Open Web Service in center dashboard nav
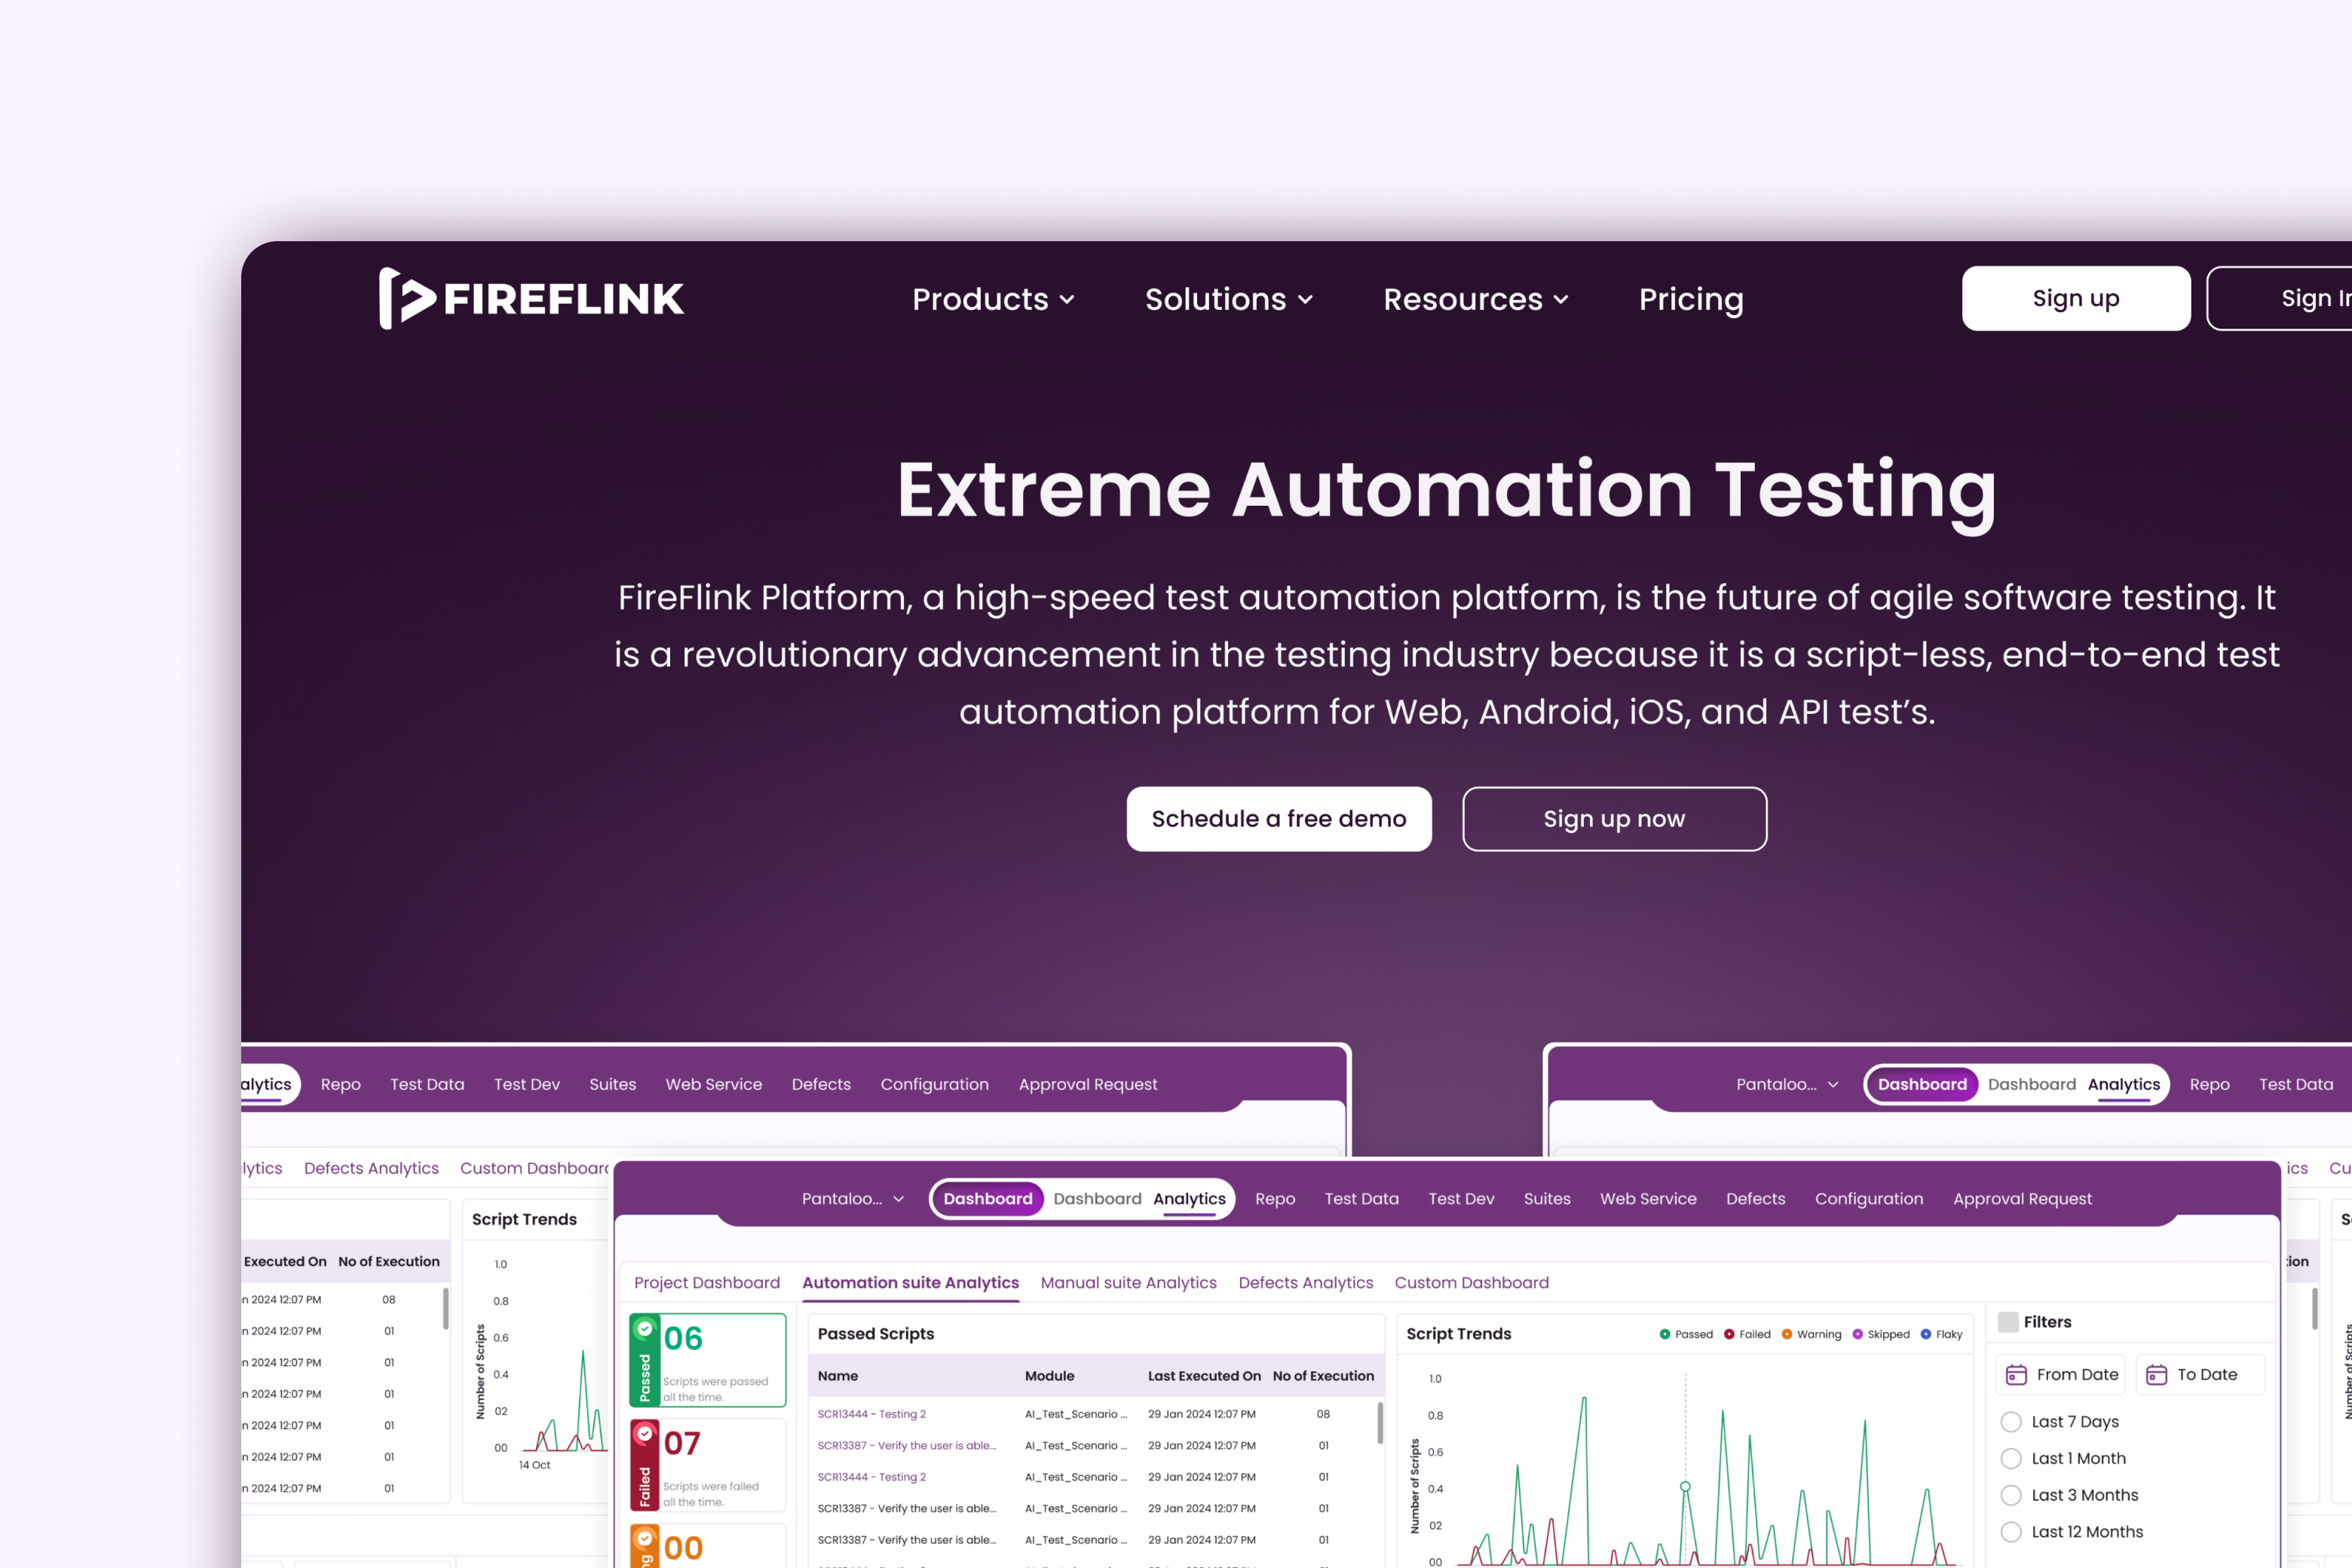This screenshot has width=2352, height=1568. pos(1648,1199)
